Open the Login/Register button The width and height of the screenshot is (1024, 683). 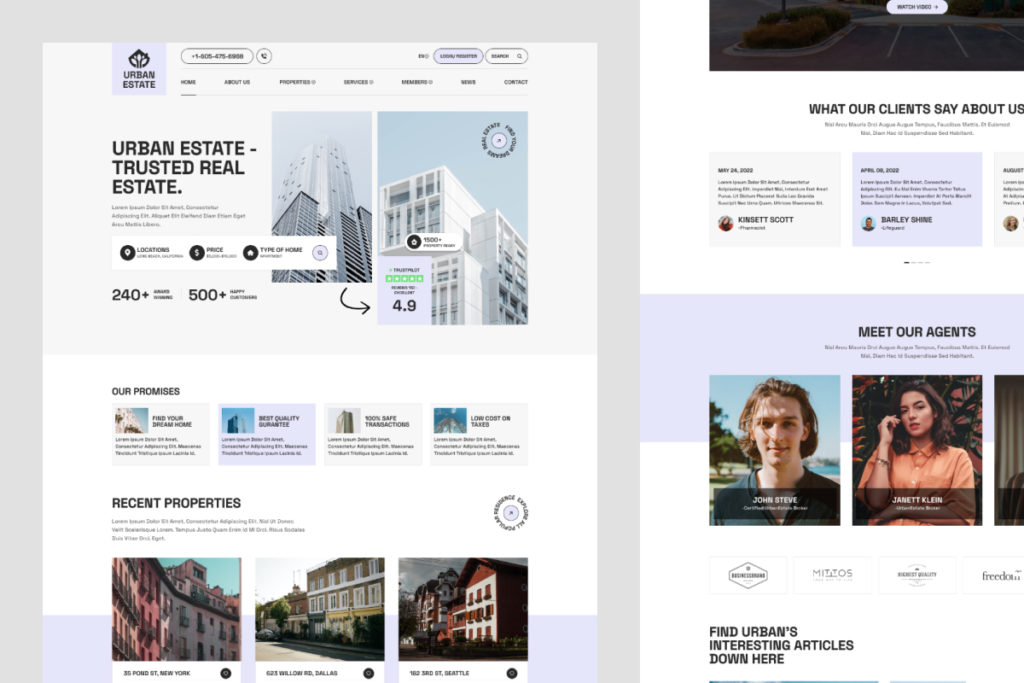(x=458, y=56)
